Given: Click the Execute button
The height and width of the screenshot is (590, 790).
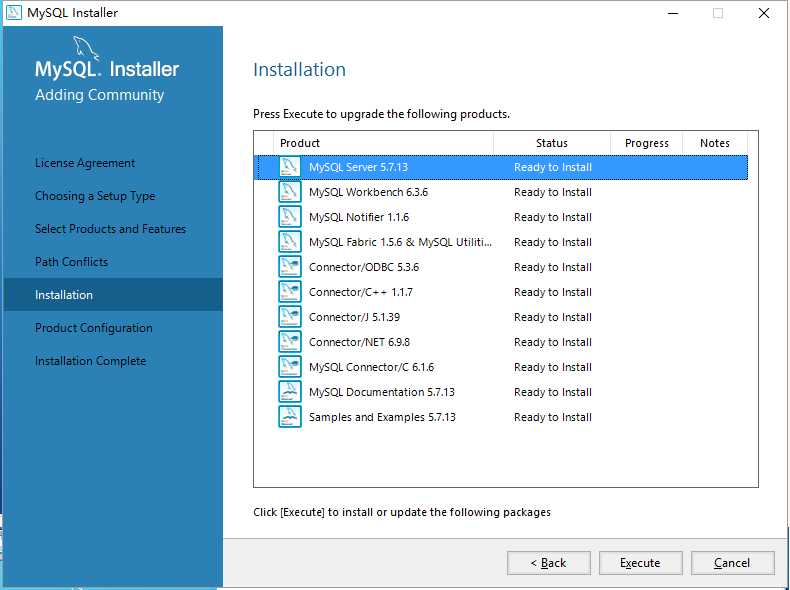Looking at the screenshot, I should click(x=640, y=563).
